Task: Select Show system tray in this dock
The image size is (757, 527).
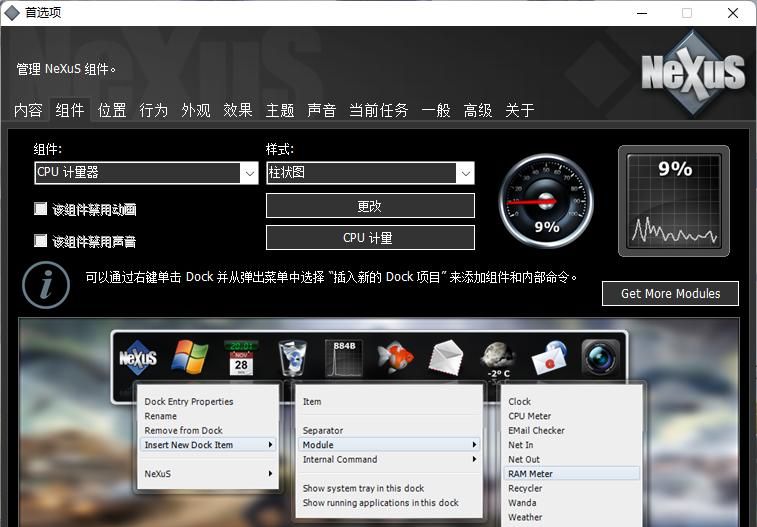Action: 364,488
